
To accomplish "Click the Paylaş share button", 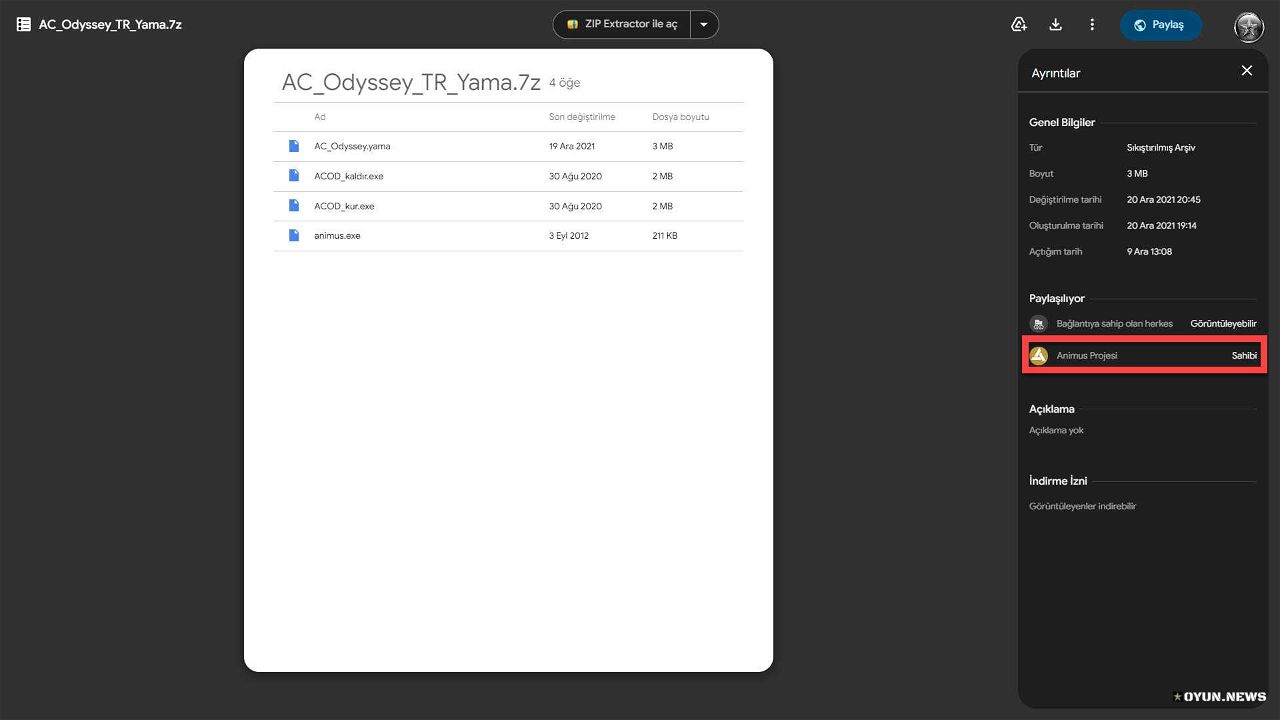I will 1160,25.
